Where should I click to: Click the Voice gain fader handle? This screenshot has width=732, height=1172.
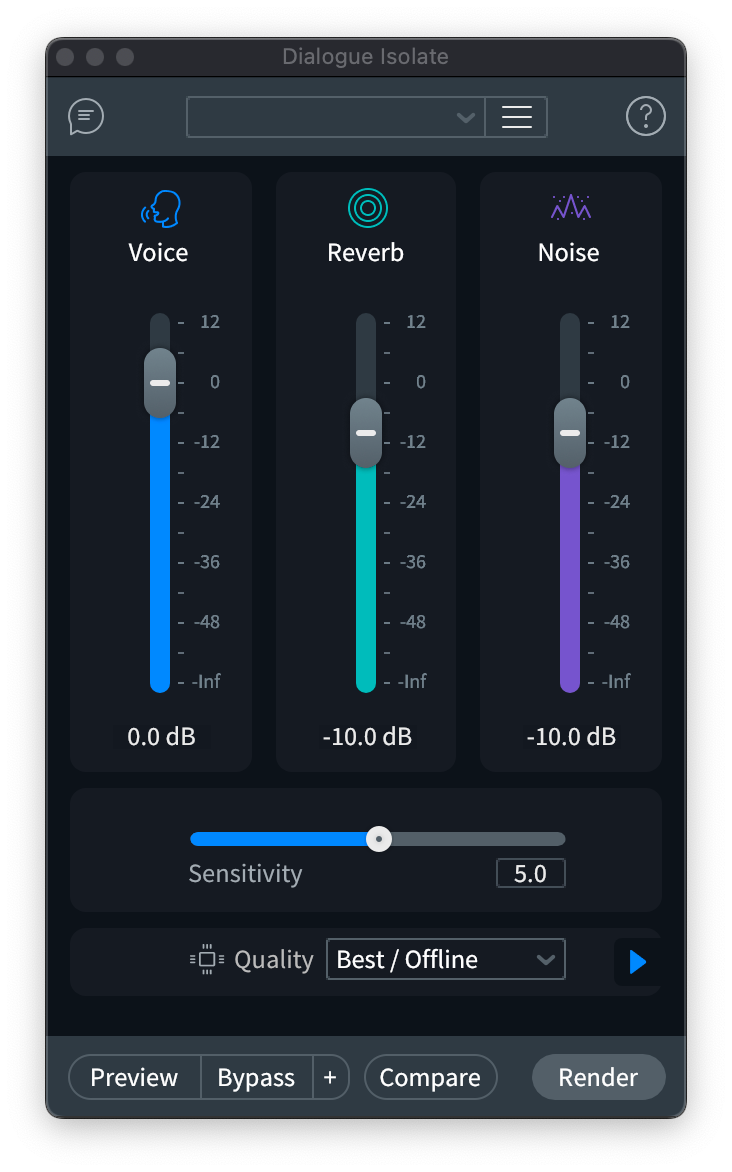point(160,383)
